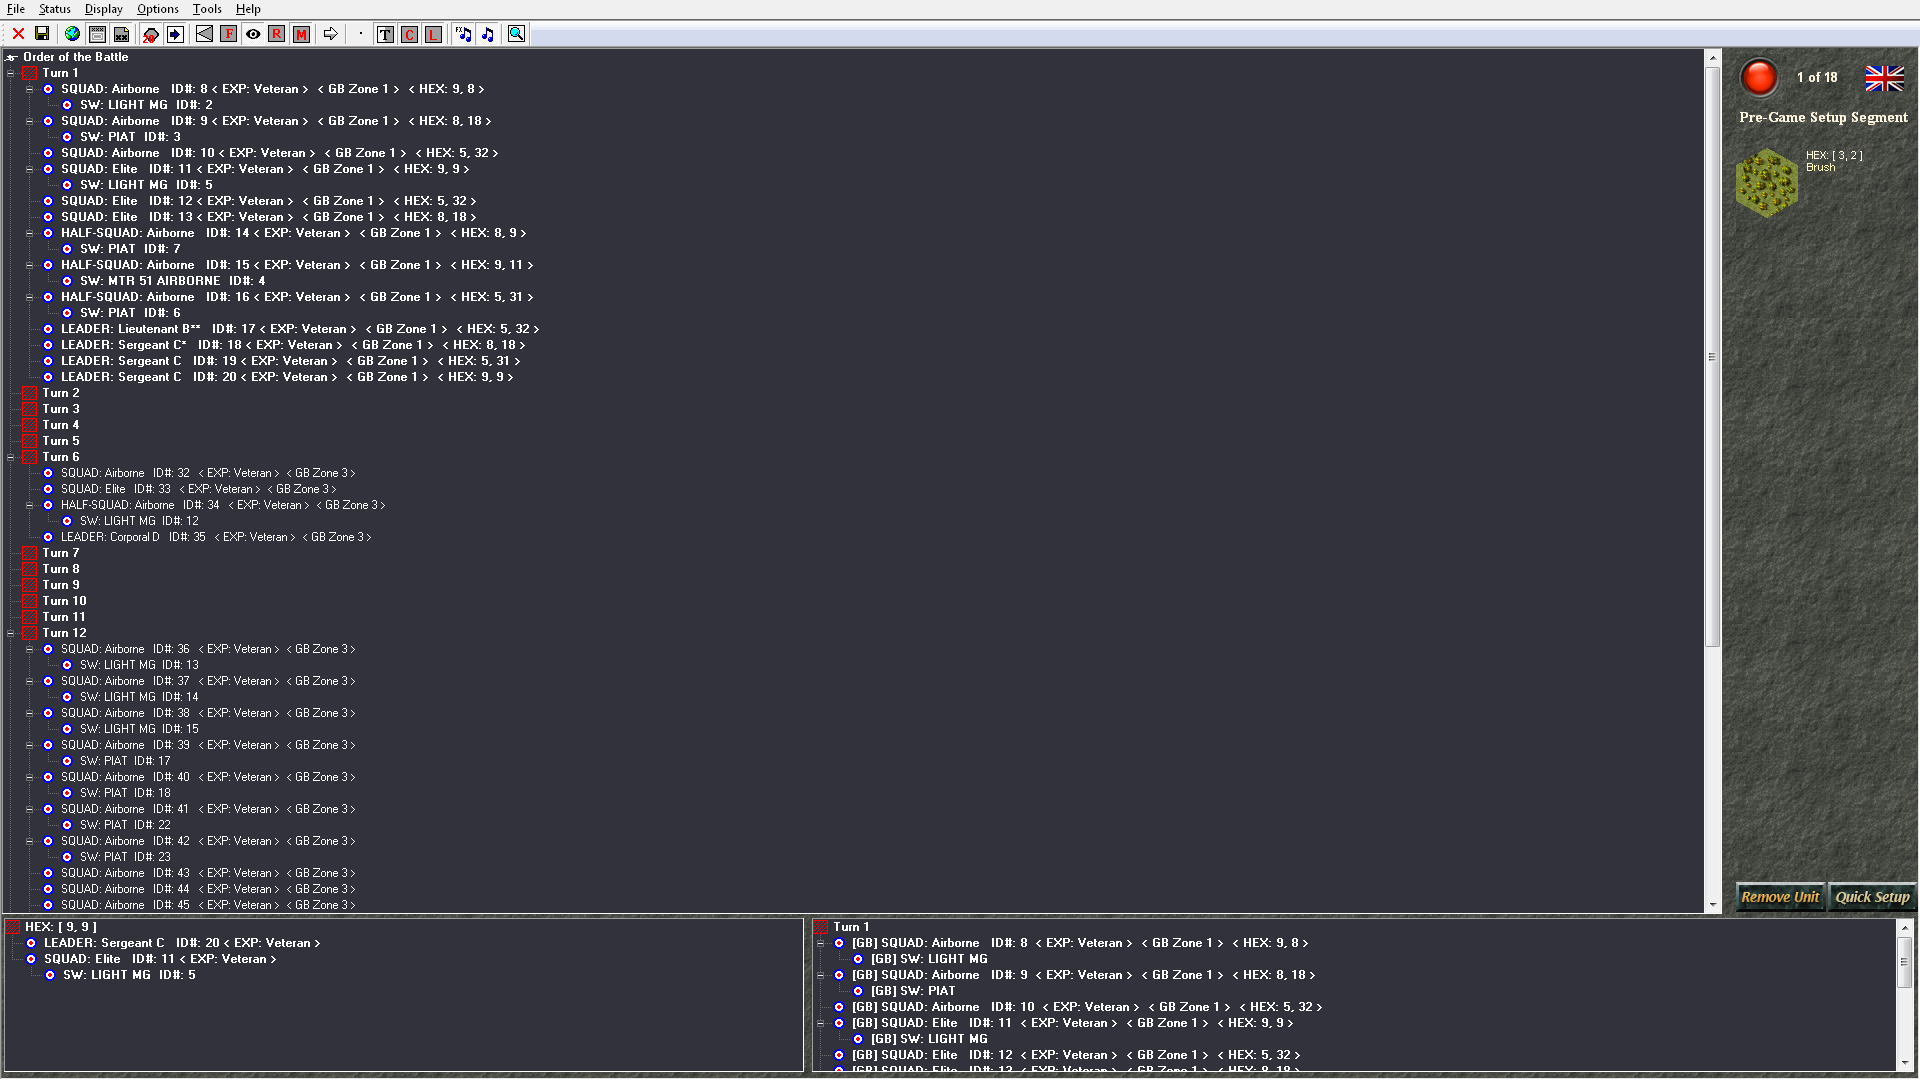Toggle the eye visibility toolbar icon
Screen dimensions: 1920x1080
coord(253,34)
